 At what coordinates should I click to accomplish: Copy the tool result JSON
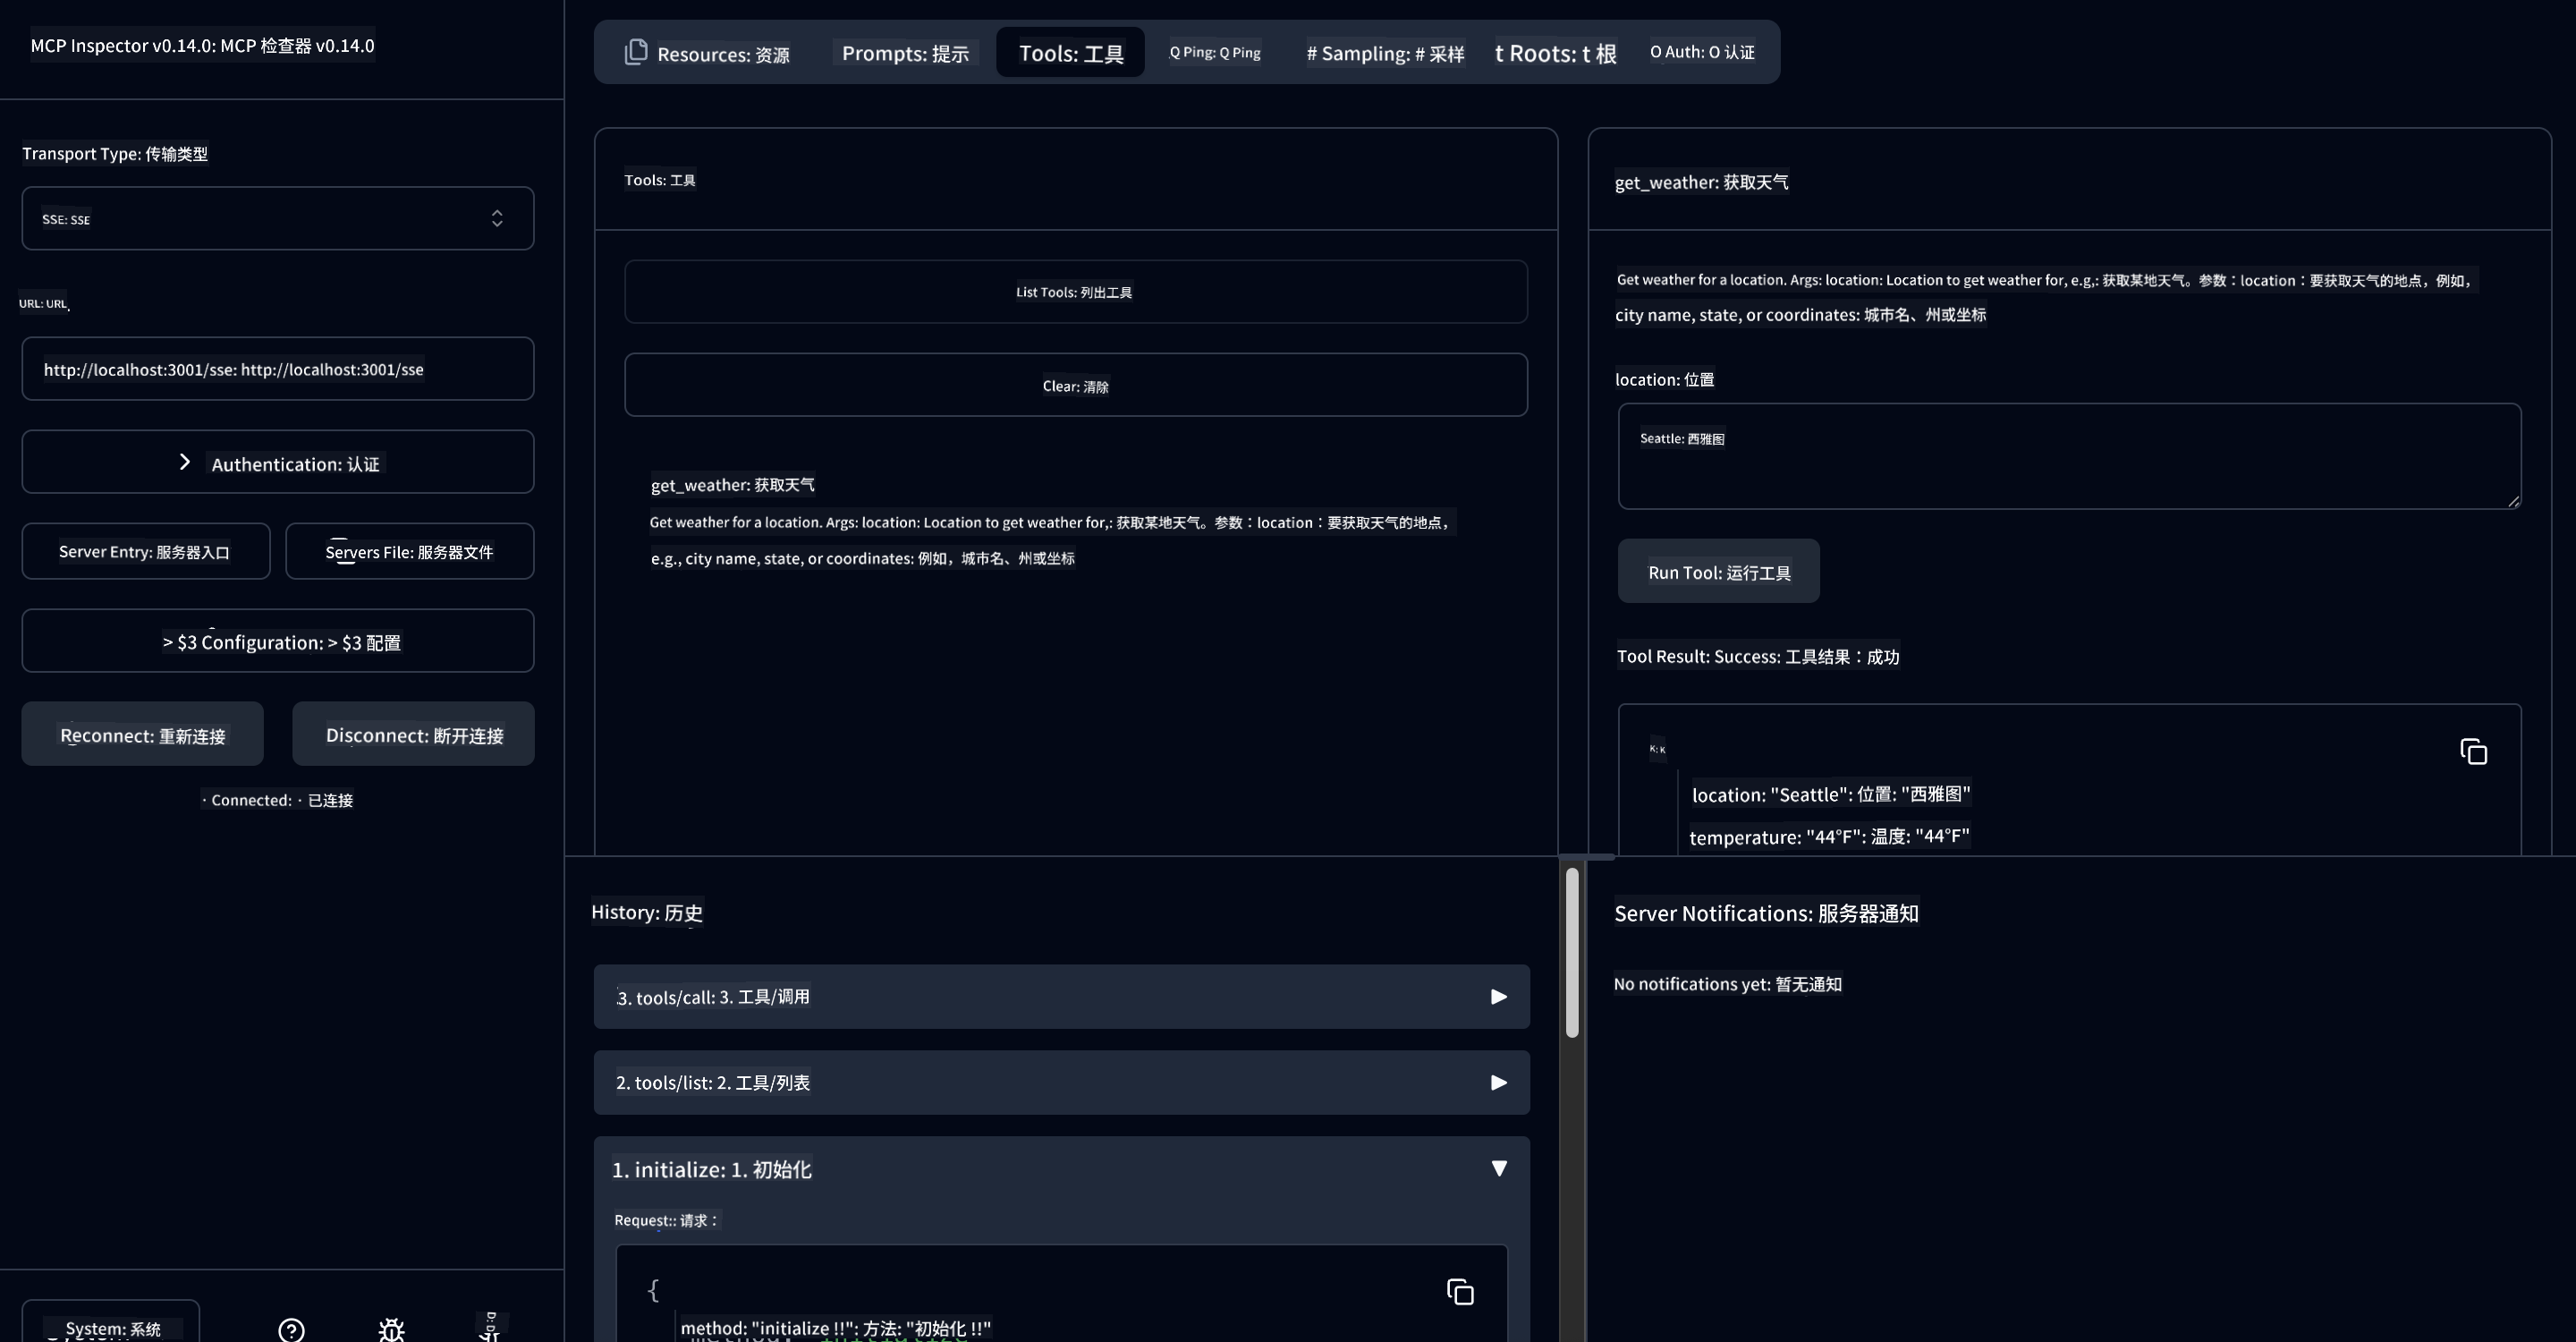click(x=2474, y=752)
